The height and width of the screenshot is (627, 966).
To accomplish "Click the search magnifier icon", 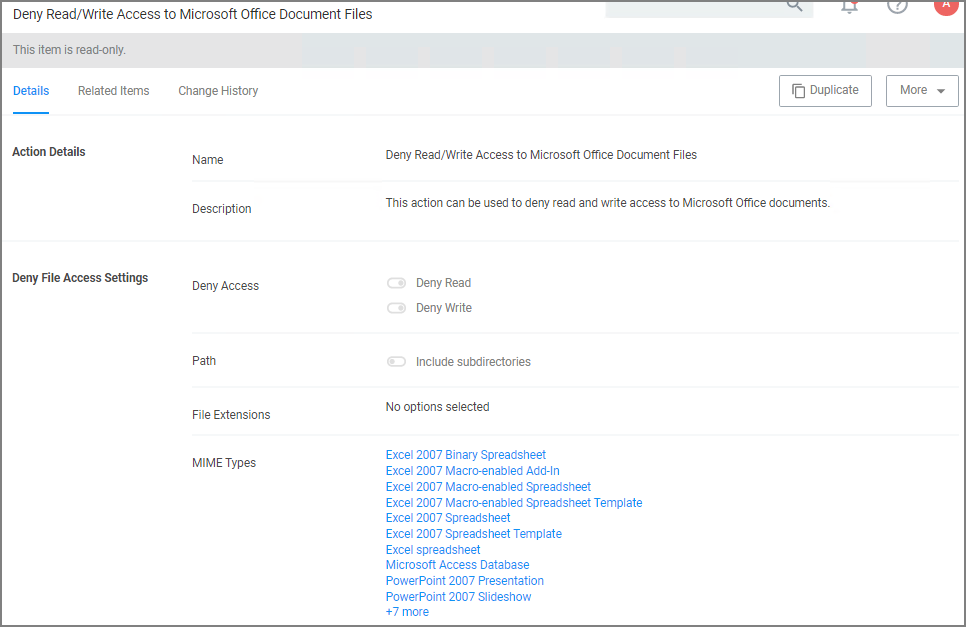I will coord(794,6).
